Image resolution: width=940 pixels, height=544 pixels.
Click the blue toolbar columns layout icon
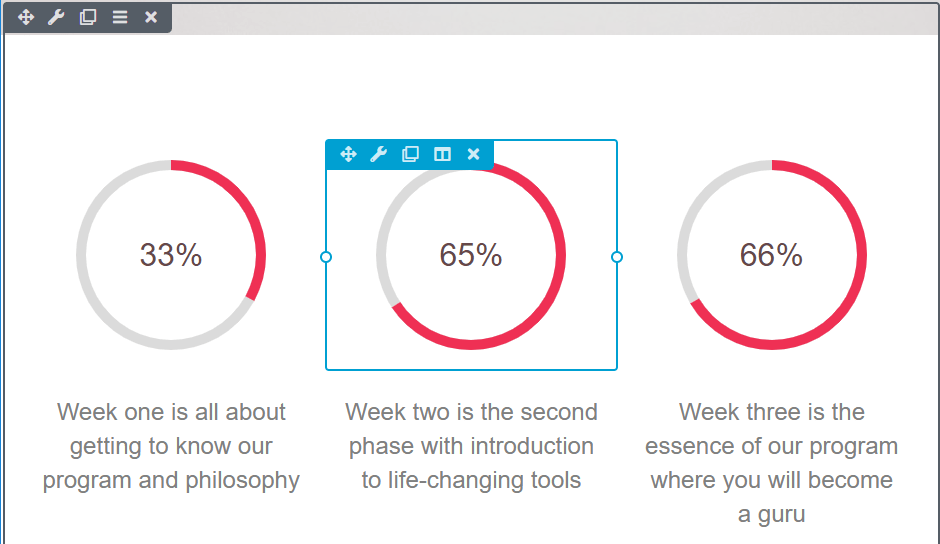[x=442, y=154]
